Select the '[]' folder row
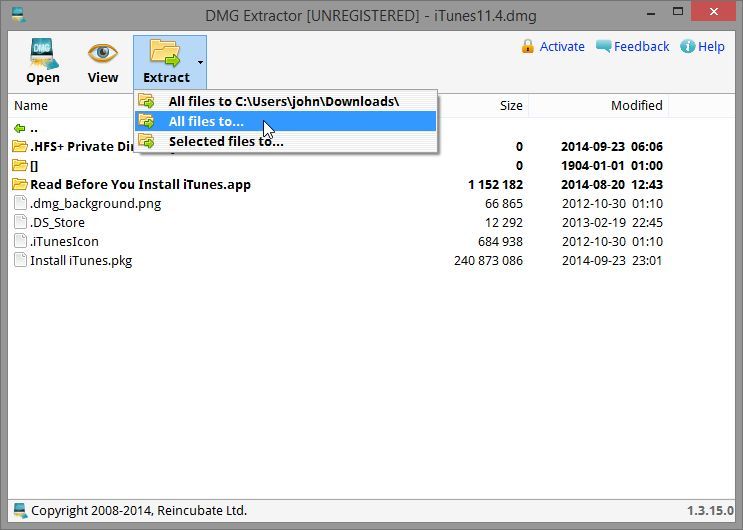The image size is (743, 530). pyautogui.click(x=336, y=165)
